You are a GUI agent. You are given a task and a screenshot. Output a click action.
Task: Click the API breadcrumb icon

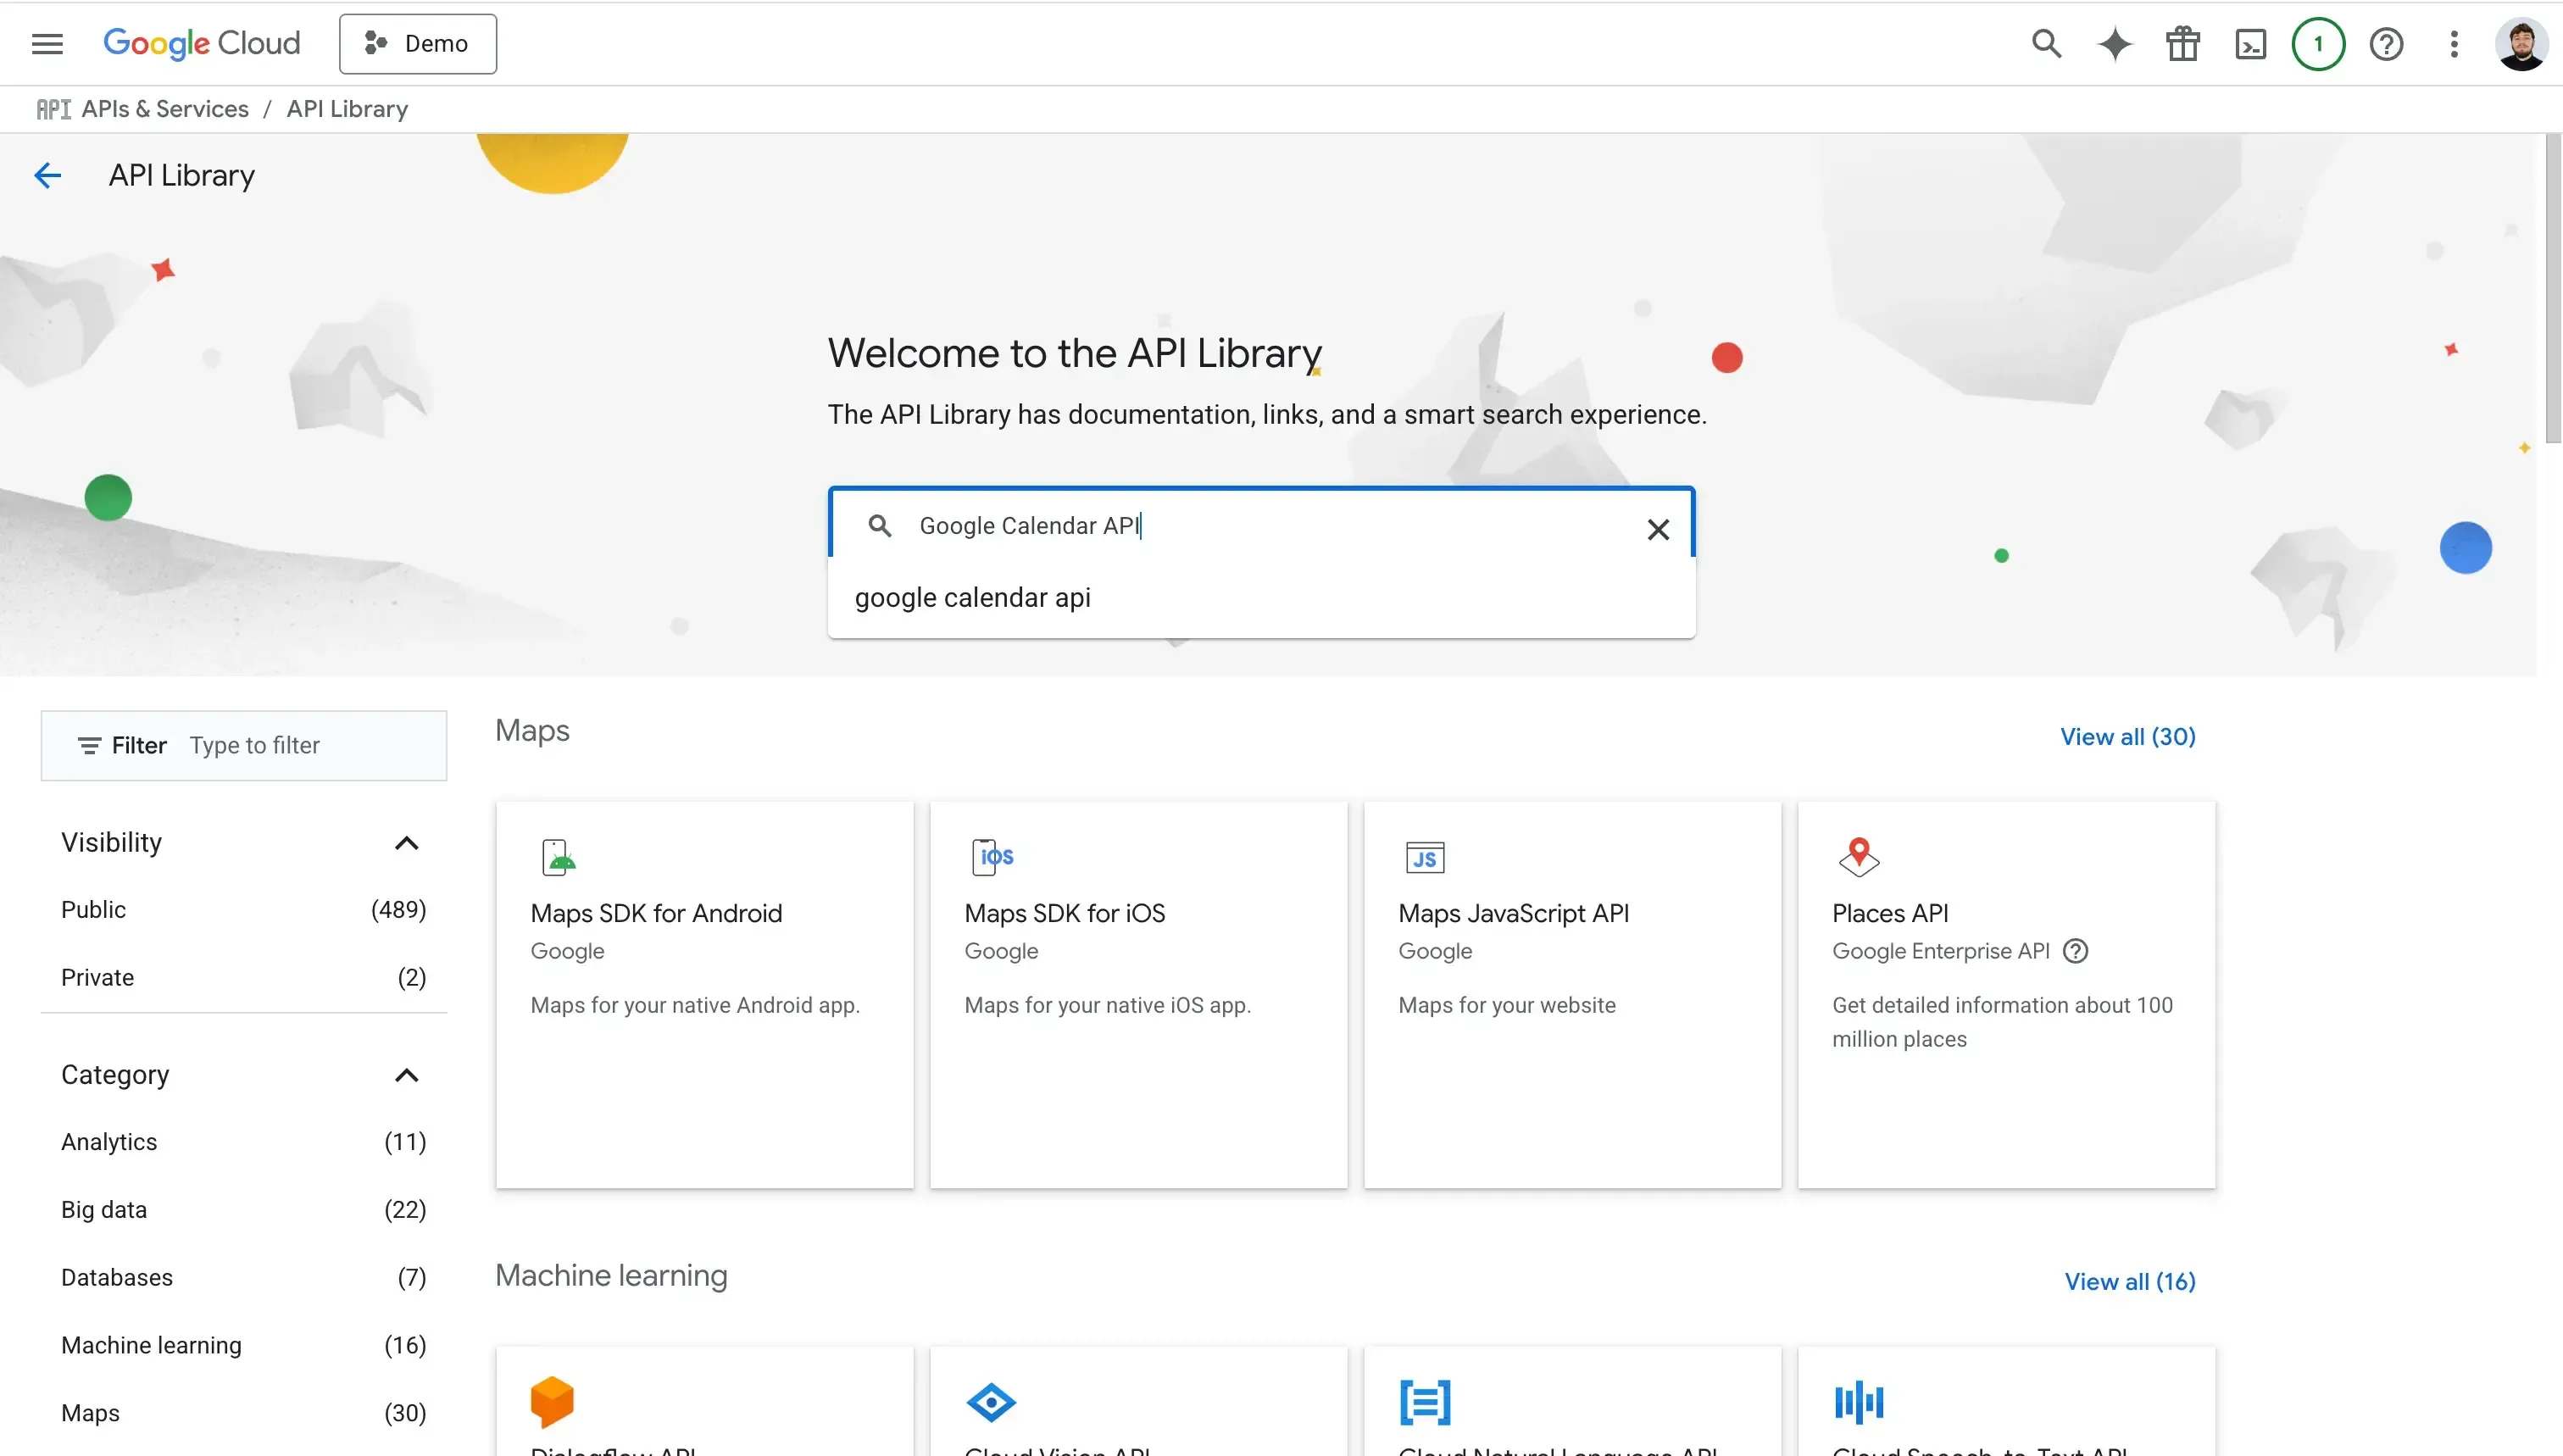click(x=53, y=109)
